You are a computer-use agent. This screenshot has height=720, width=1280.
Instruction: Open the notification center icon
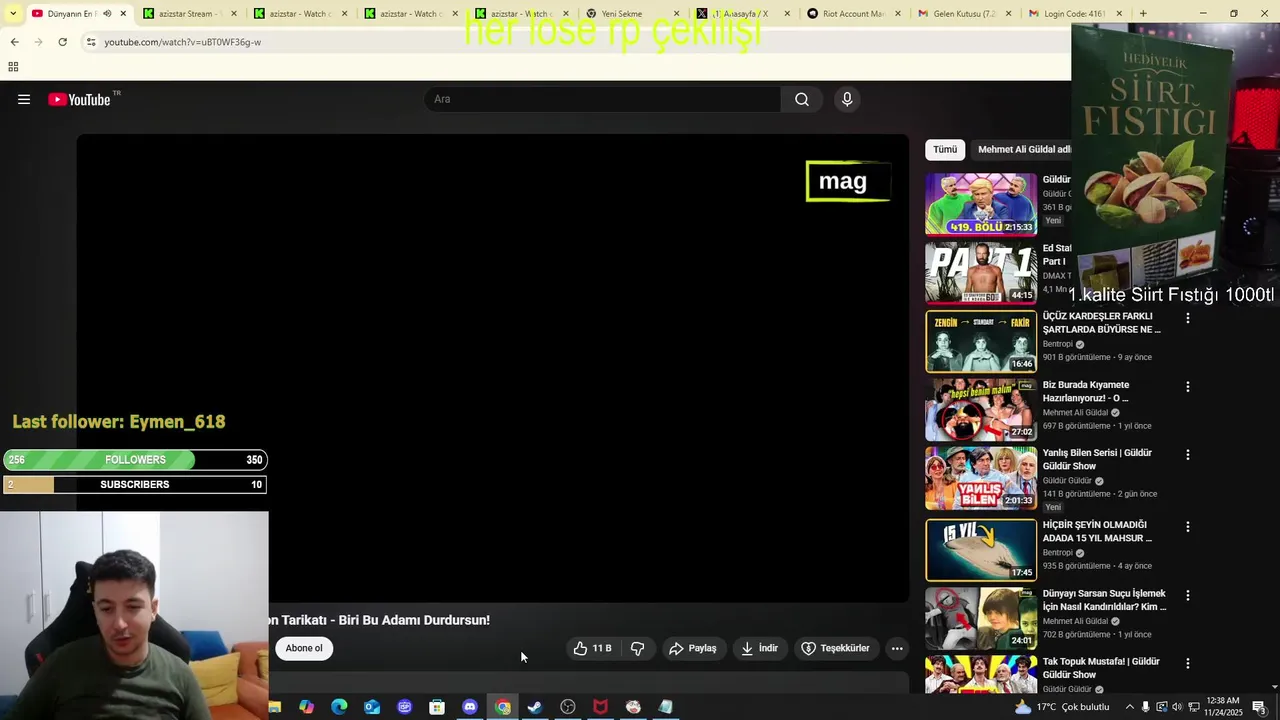click(x=1259, y=707)
